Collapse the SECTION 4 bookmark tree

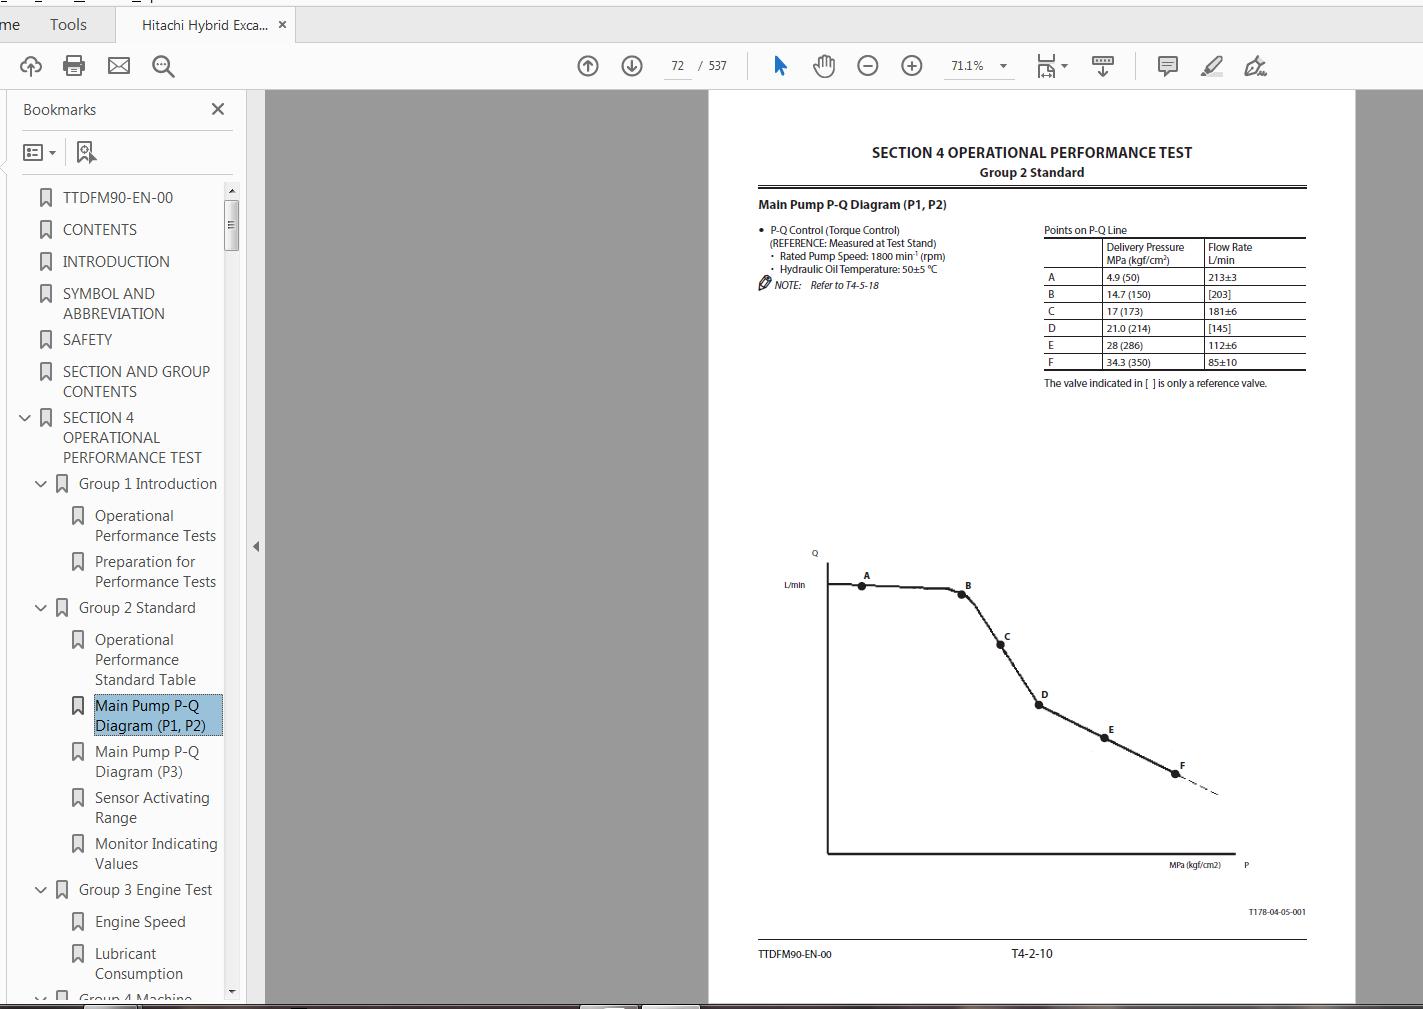[x=25, y=418]
